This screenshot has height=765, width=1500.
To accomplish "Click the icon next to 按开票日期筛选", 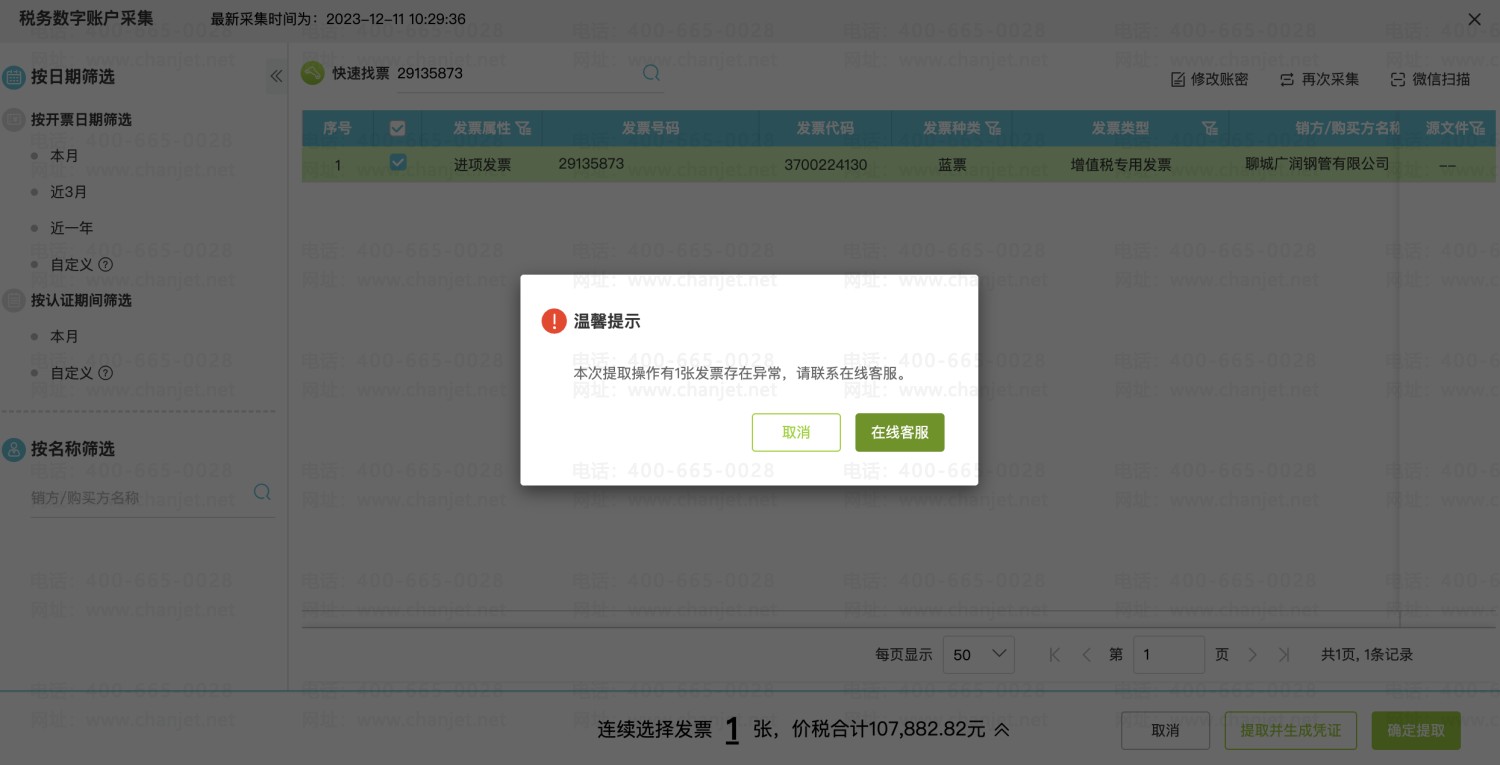I will pyautogui.click(x=14, y=120).
